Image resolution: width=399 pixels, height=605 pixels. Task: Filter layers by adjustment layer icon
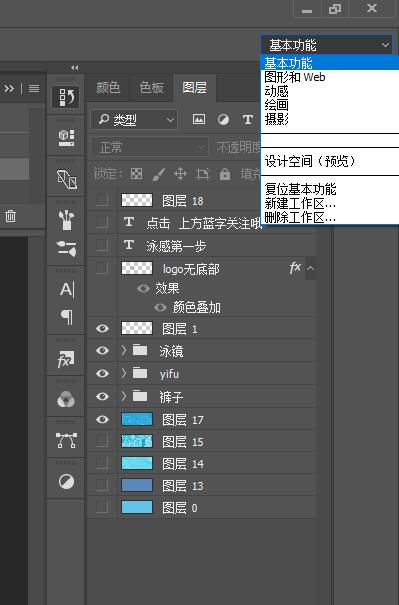click(223, 119)
